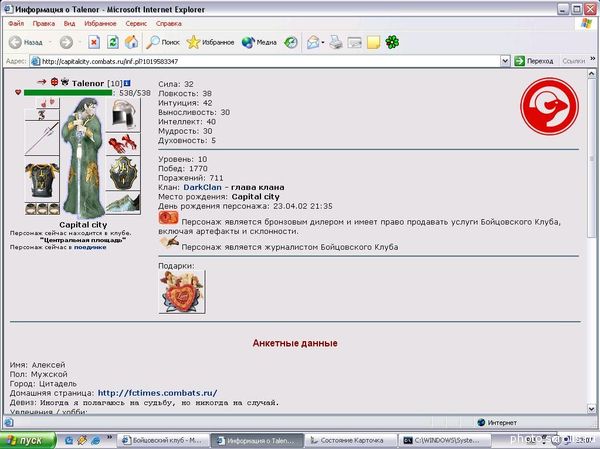The image size is (600, 449).
Task: Expand the Forward button history dropdown
Action: [80, 42]
